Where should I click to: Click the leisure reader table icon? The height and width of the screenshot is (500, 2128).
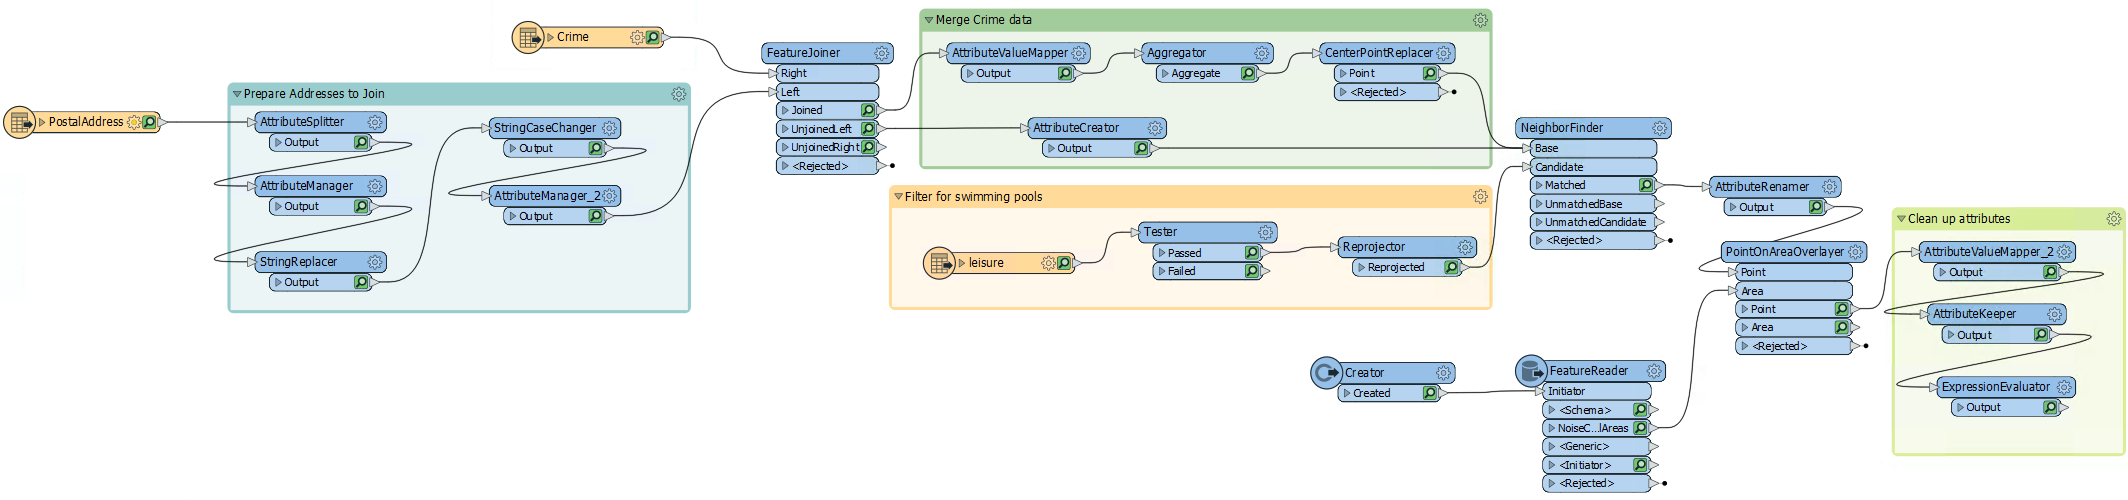(x=939, y=263)
